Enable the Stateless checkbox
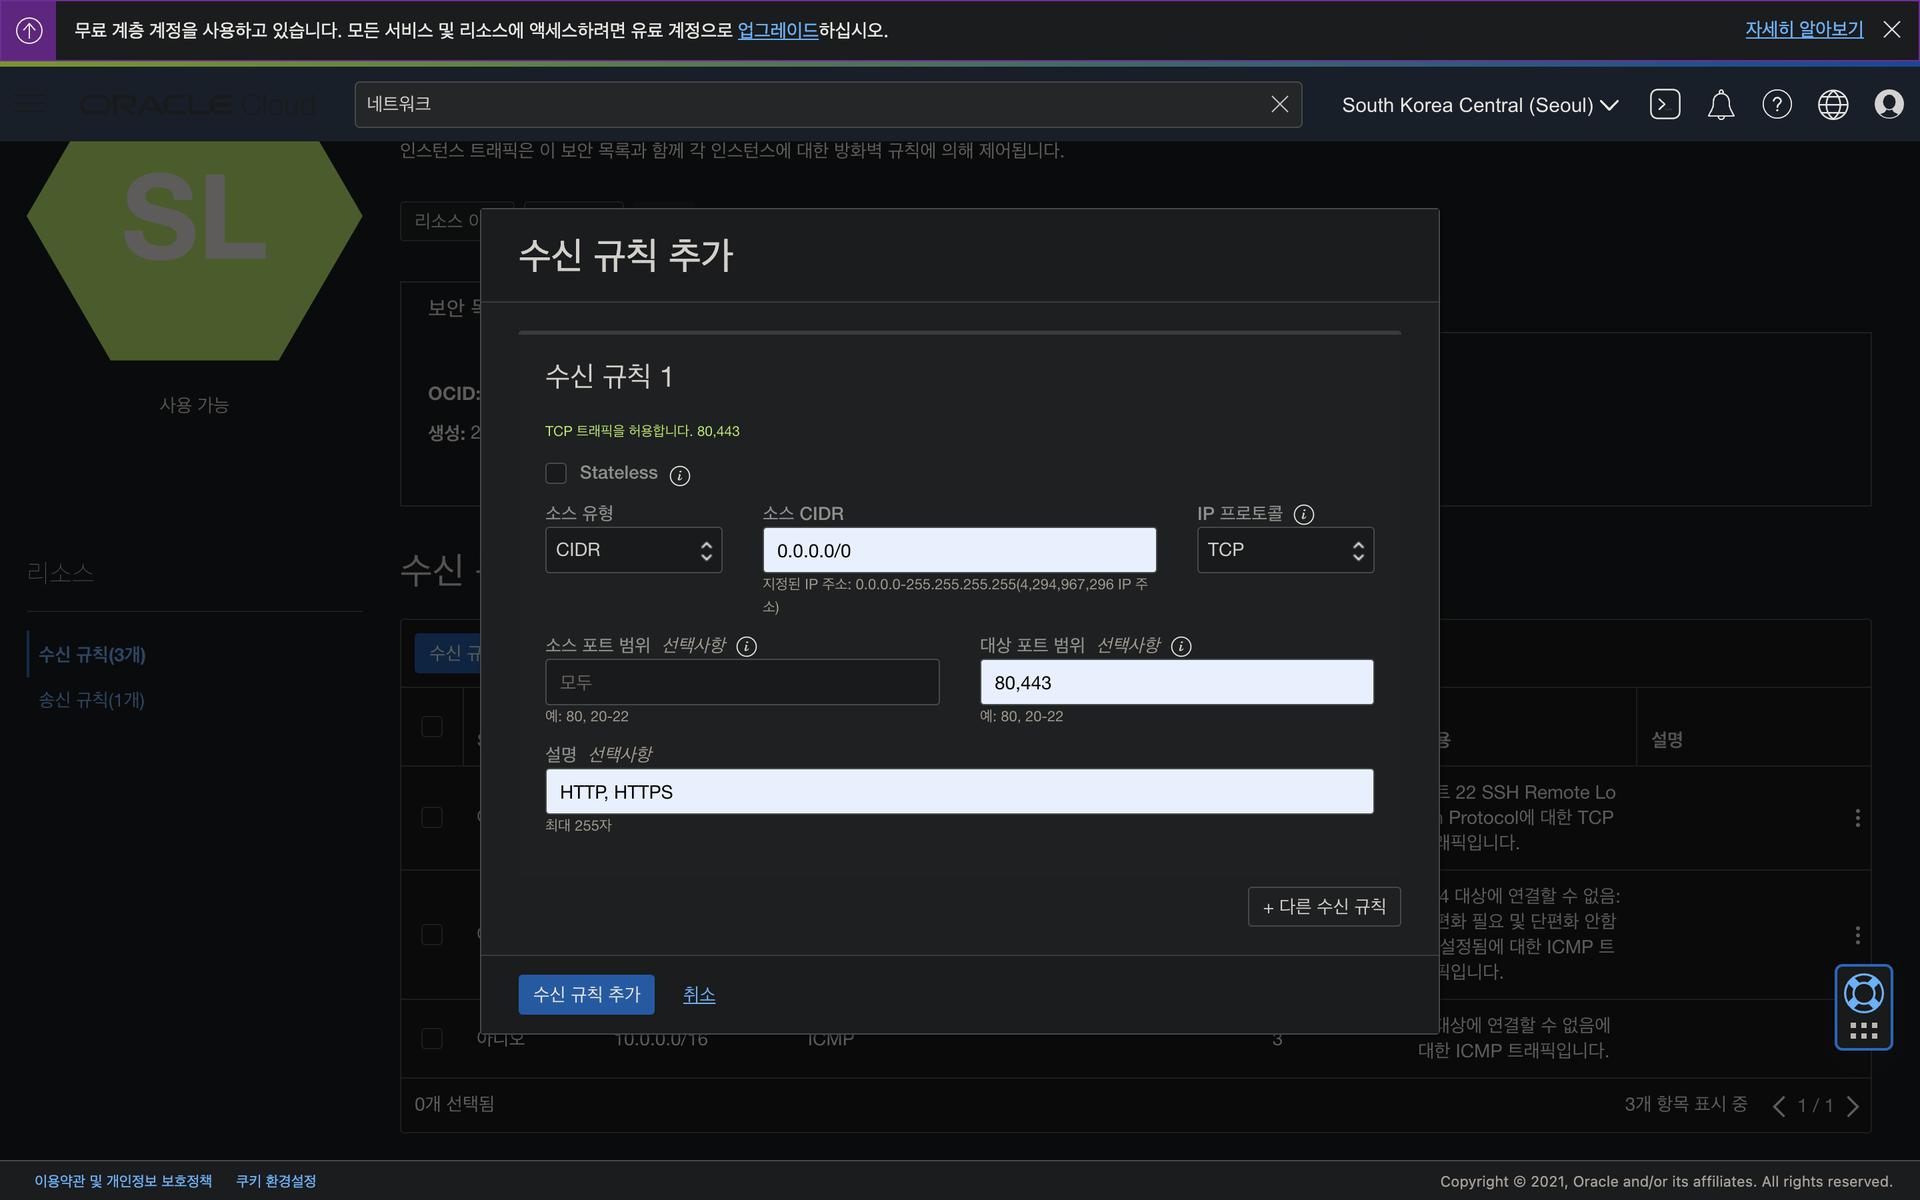 click(x=556, y=473)
